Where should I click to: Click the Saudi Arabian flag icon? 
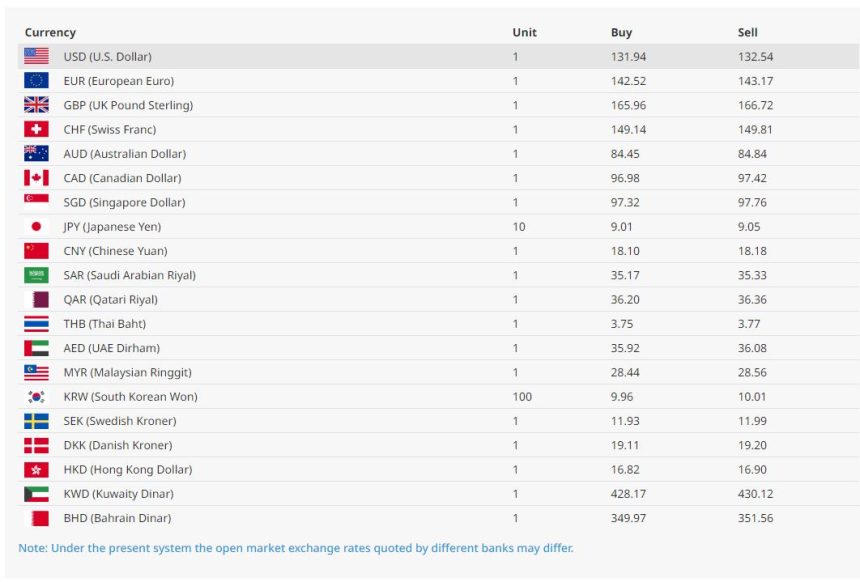point(36,275)
